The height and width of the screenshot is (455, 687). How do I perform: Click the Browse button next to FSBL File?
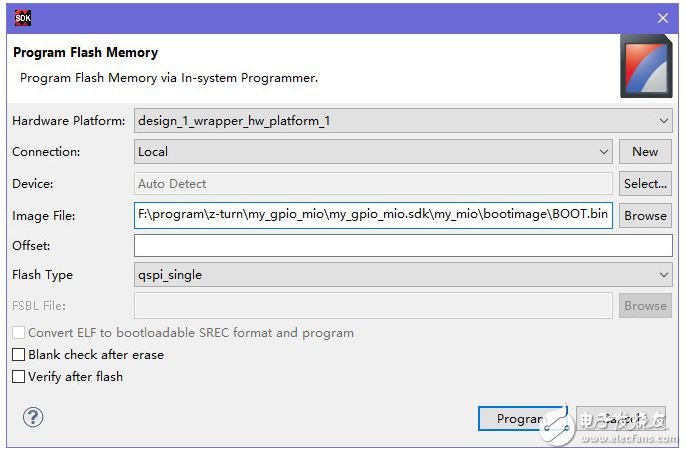pyautogui.click(x=645, y=306)
